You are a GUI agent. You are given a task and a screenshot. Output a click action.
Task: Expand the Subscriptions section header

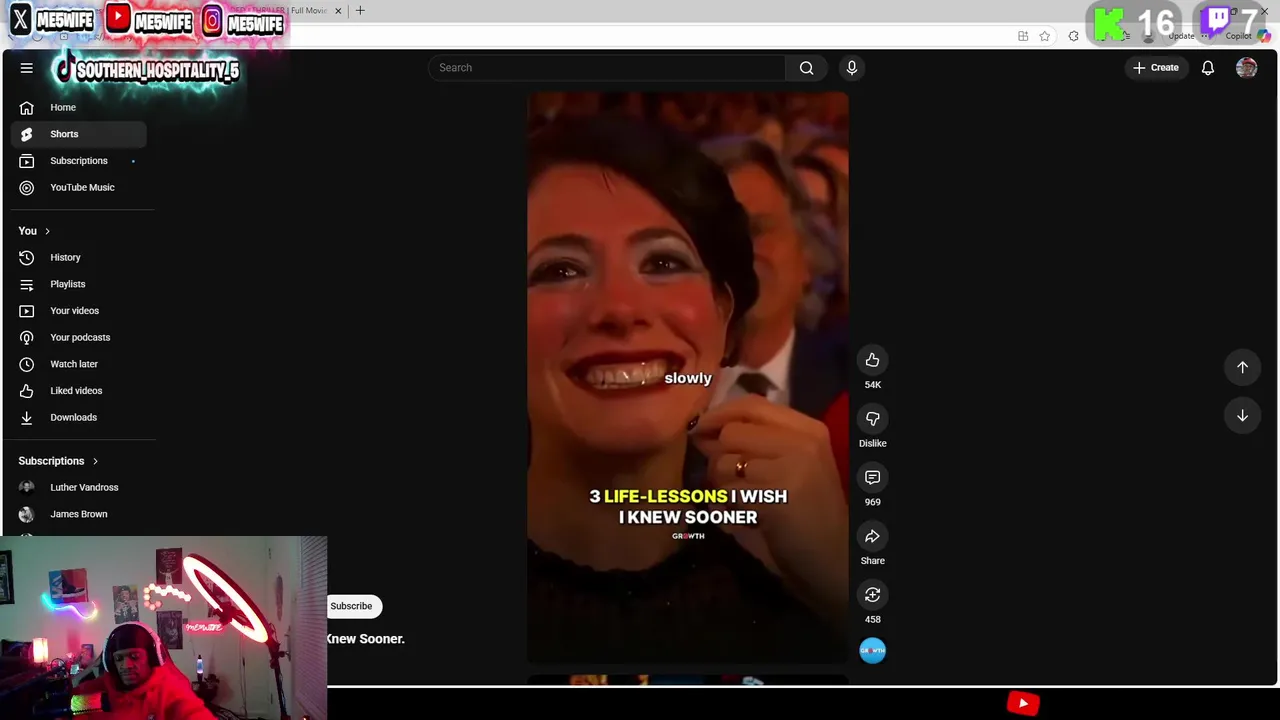[58, 461]
